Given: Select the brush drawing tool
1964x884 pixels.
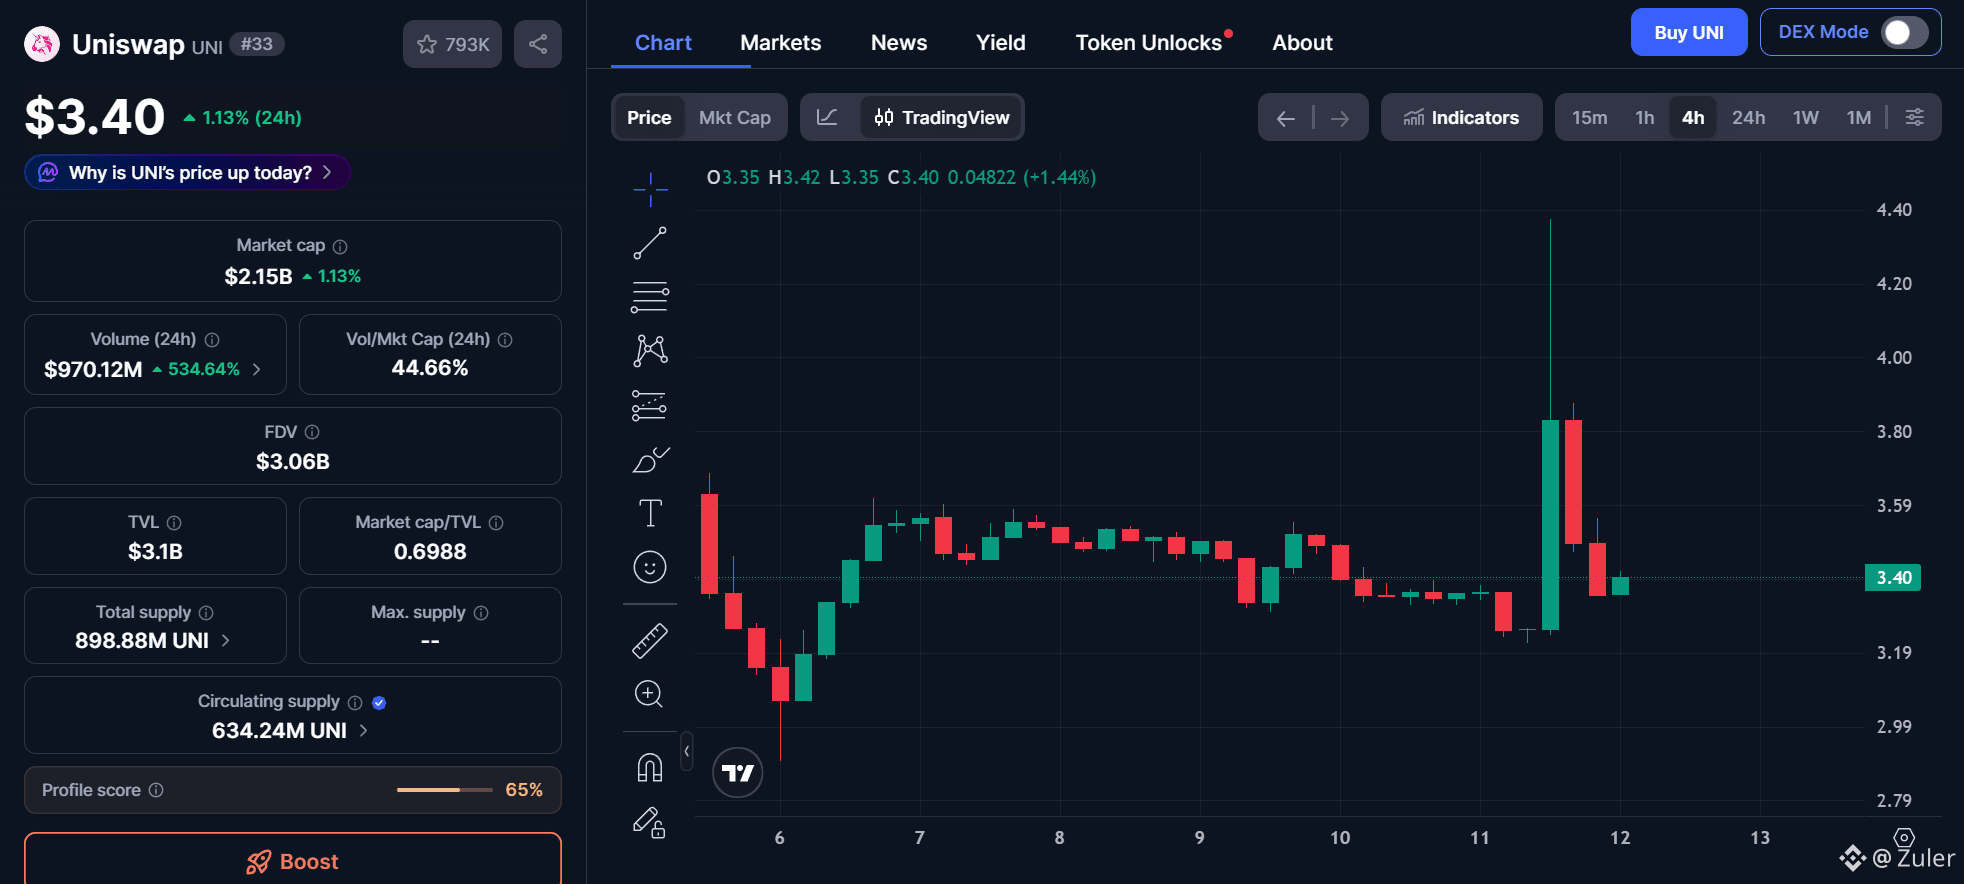Looking at the screenshot, I should pyautogui.click(x=650, y=459).
